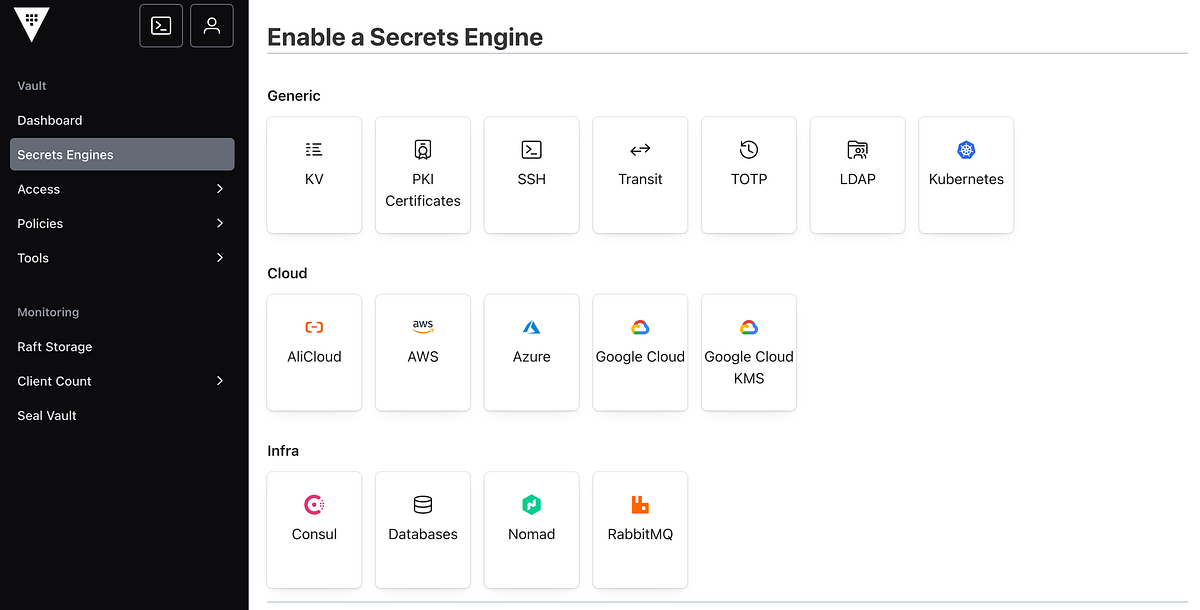The width and height of the screenshot is (1200, 610).
Task: Select the PKI Certificates badge icon
Action: pyautogui.click(x=423, y=150)
